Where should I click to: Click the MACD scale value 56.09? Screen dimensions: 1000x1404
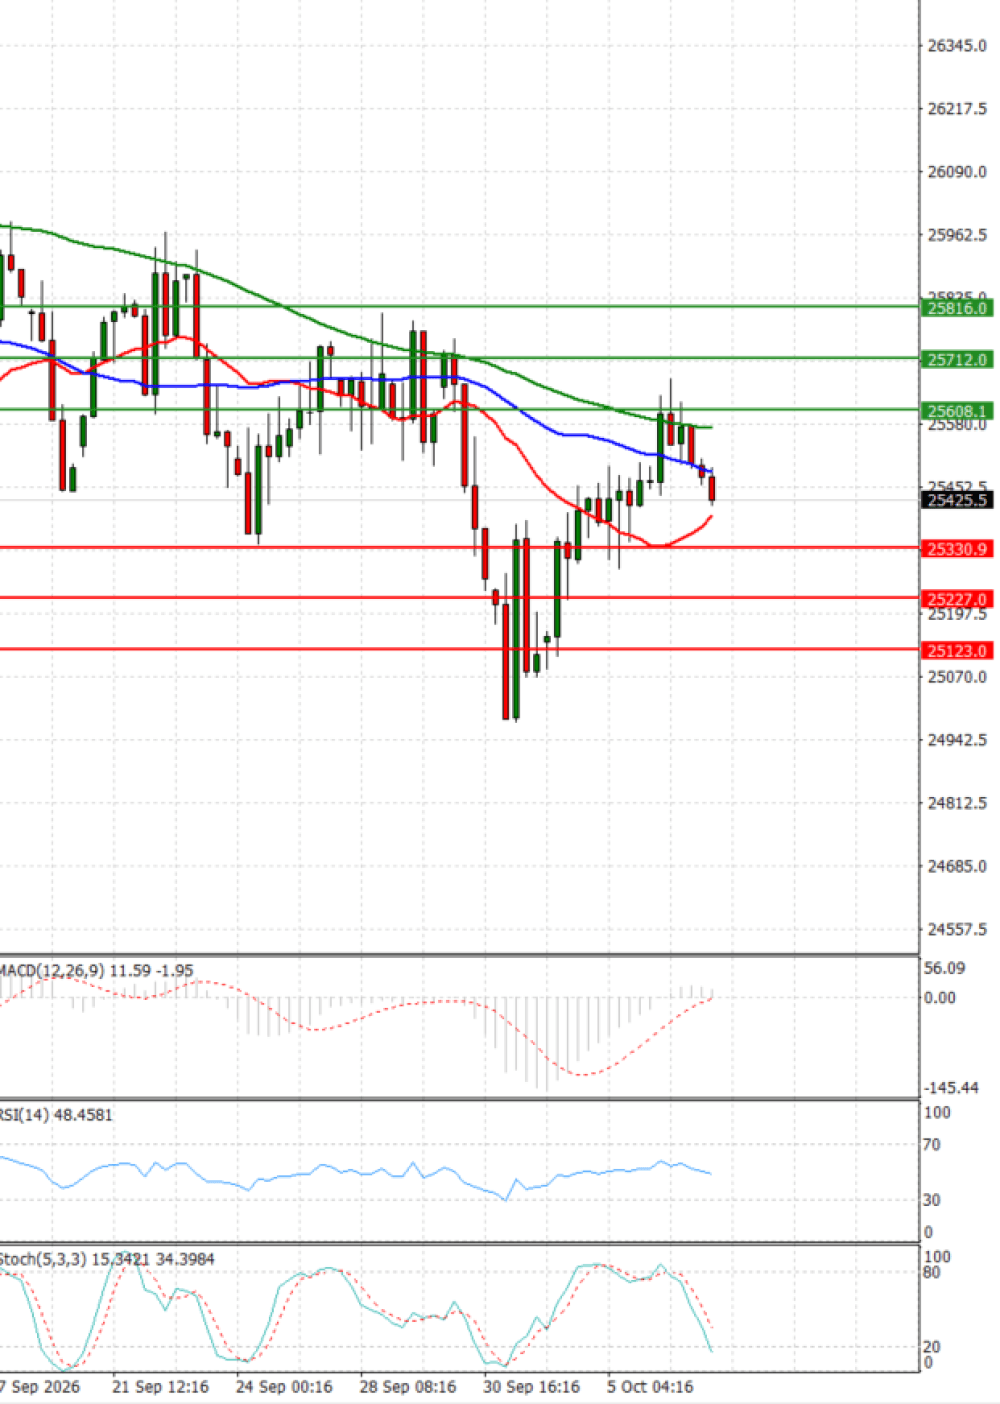click(x=945, y=968)
